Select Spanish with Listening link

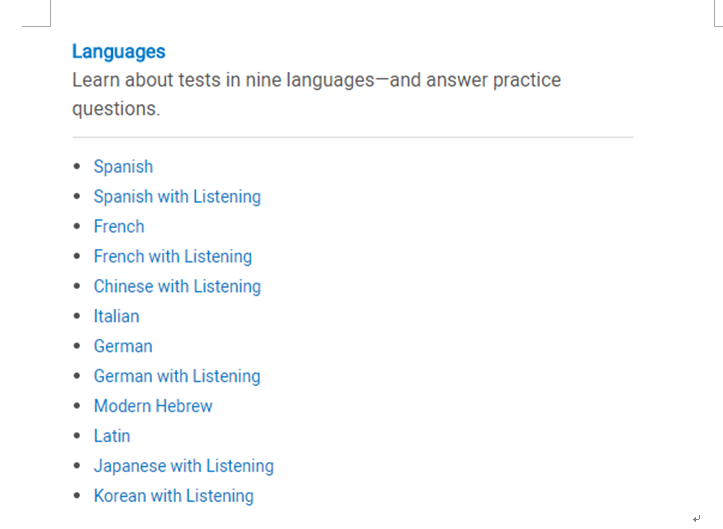177,196
